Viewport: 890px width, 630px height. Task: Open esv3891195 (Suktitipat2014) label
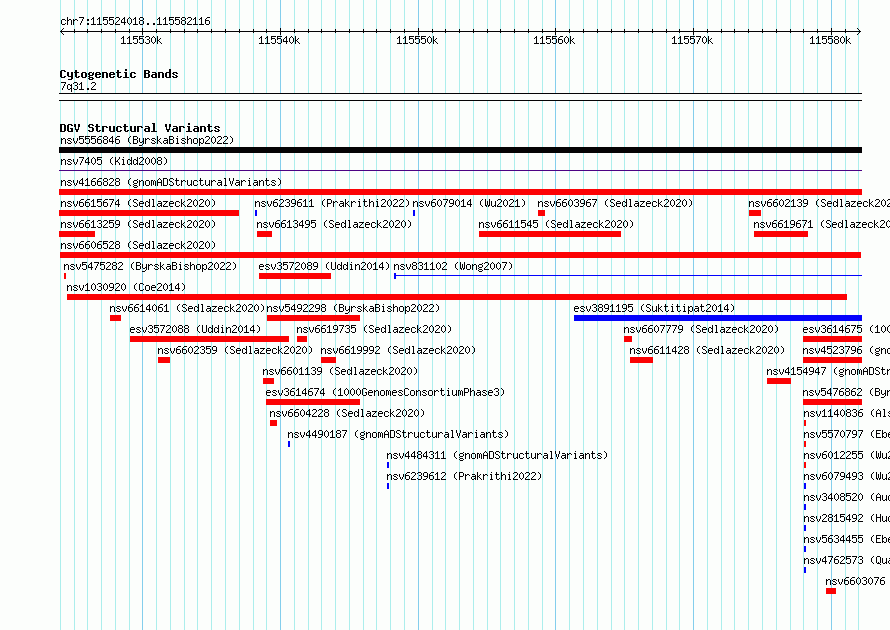click(x=654, y=308)
